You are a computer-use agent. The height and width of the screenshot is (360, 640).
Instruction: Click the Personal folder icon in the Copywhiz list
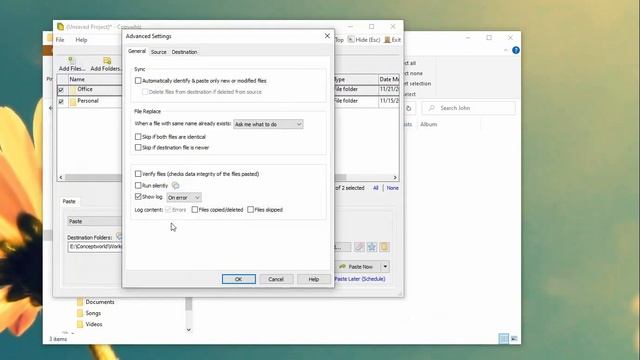[73, 102]
